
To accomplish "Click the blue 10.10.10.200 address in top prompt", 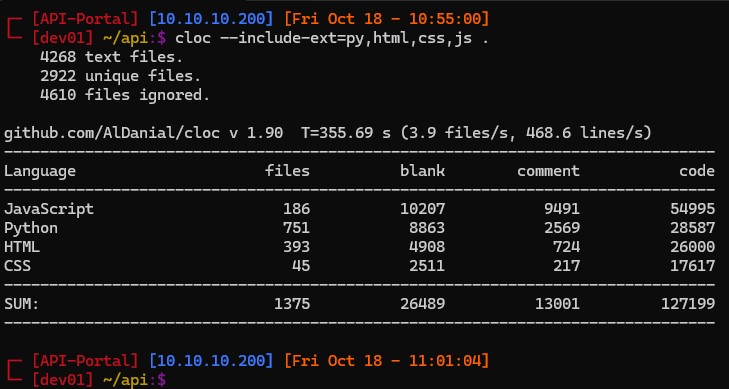I will coord(212,19).
